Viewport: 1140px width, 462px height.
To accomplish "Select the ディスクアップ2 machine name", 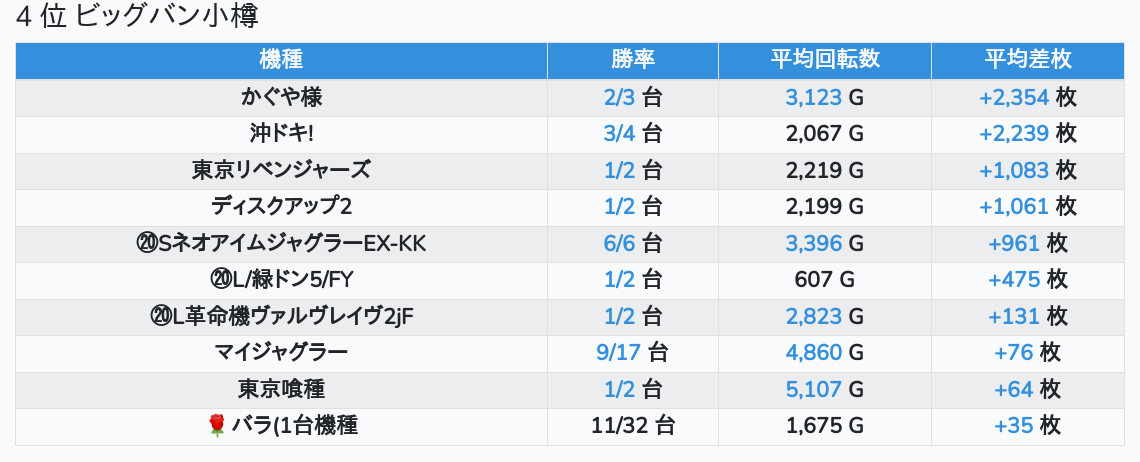I will tap(281, 207).
